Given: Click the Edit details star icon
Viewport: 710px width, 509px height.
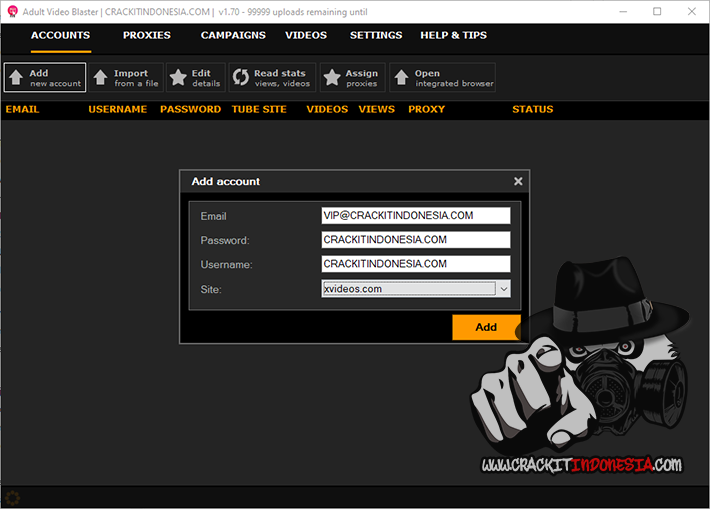Looking at the screenshot, I should [x=179, y=78].
